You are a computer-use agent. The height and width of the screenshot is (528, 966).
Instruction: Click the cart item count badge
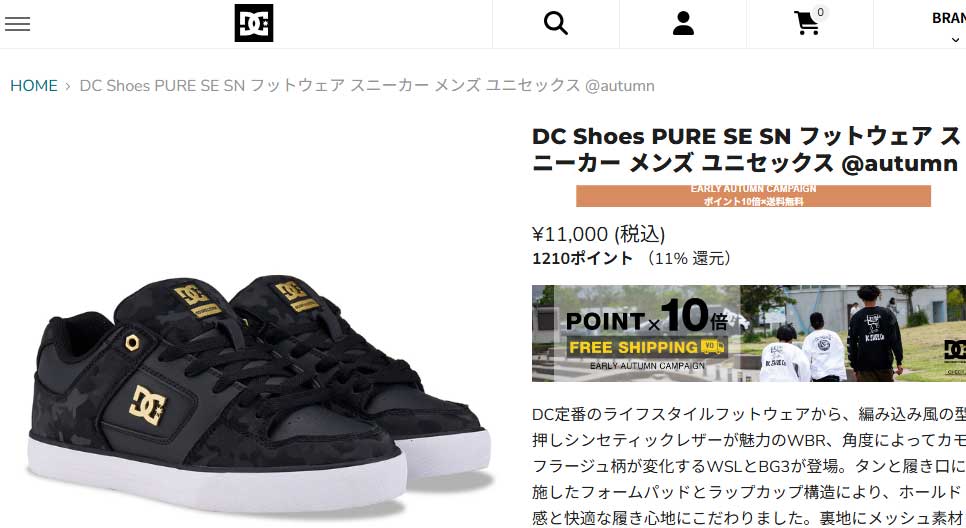tap(820, 12)
